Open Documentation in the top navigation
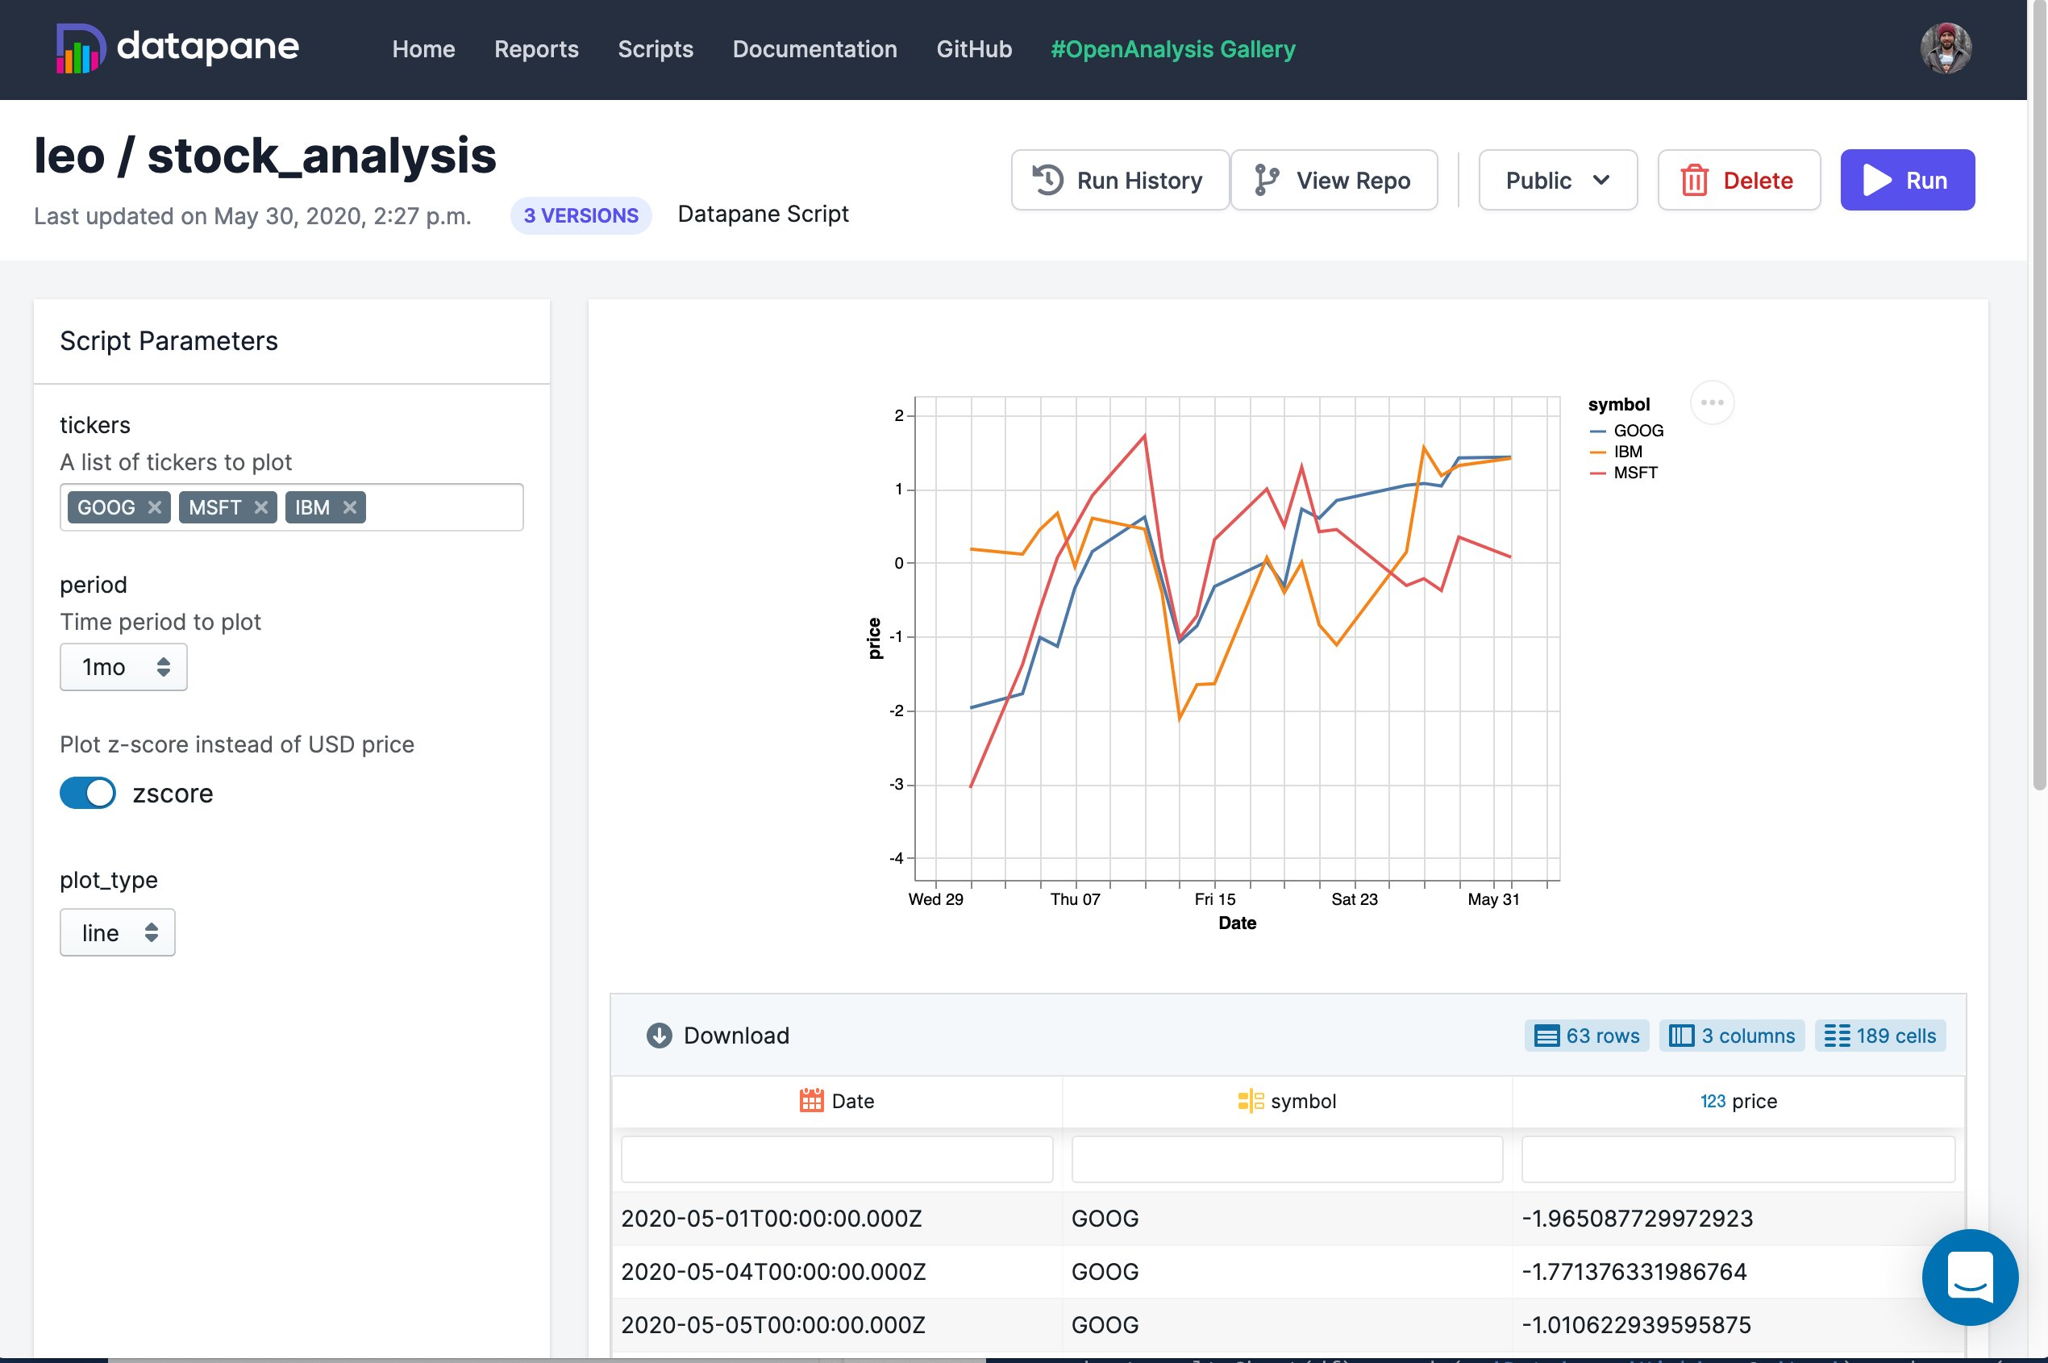Screen dimensions: 2048x1363 pyautogui.click(x=814, y=49)
